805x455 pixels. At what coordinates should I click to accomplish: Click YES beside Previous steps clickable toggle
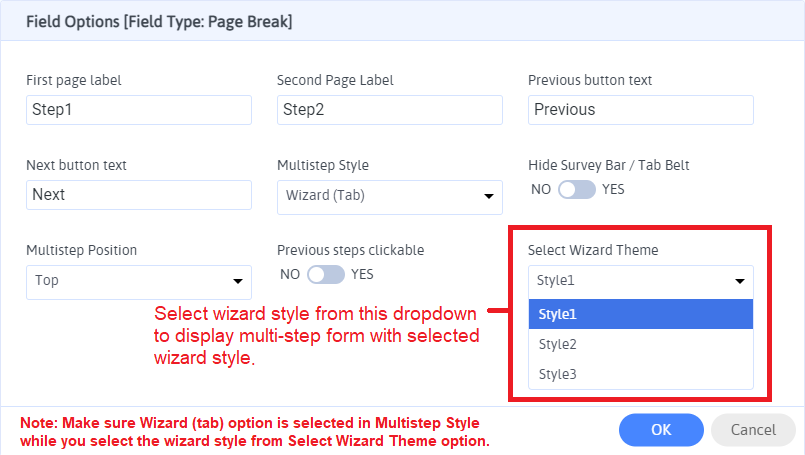coord(362,274)
